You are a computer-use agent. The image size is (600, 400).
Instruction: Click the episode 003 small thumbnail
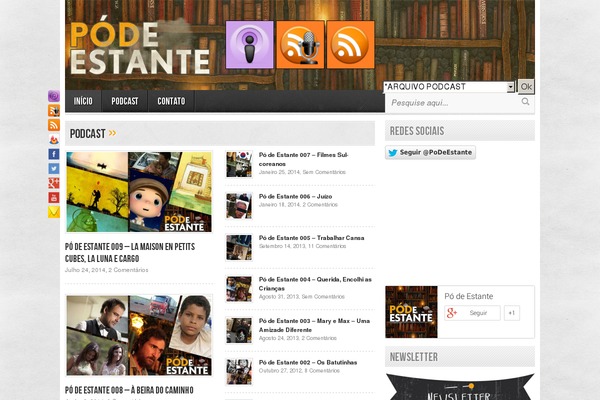click(x=239, y=330)
